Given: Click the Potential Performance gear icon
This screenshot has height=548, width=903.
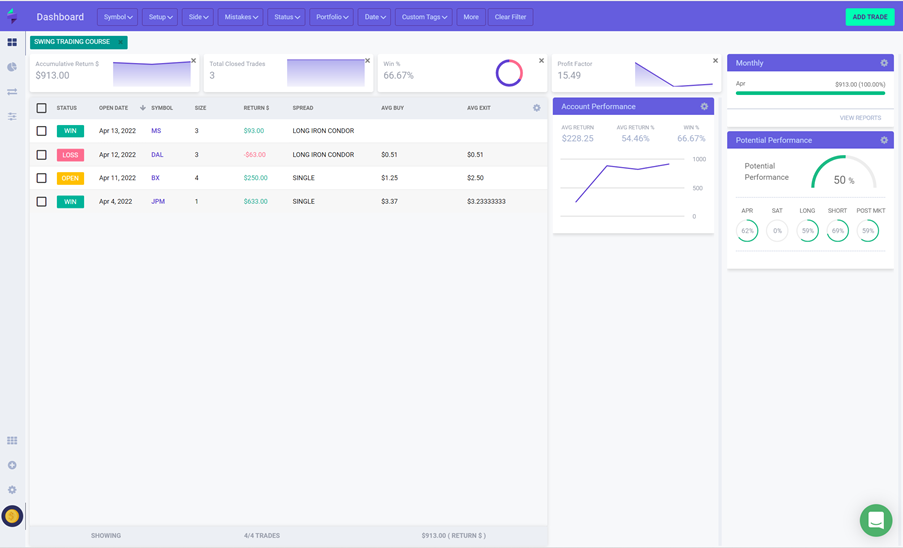Looking at the screenshot, I should (884, 140).
